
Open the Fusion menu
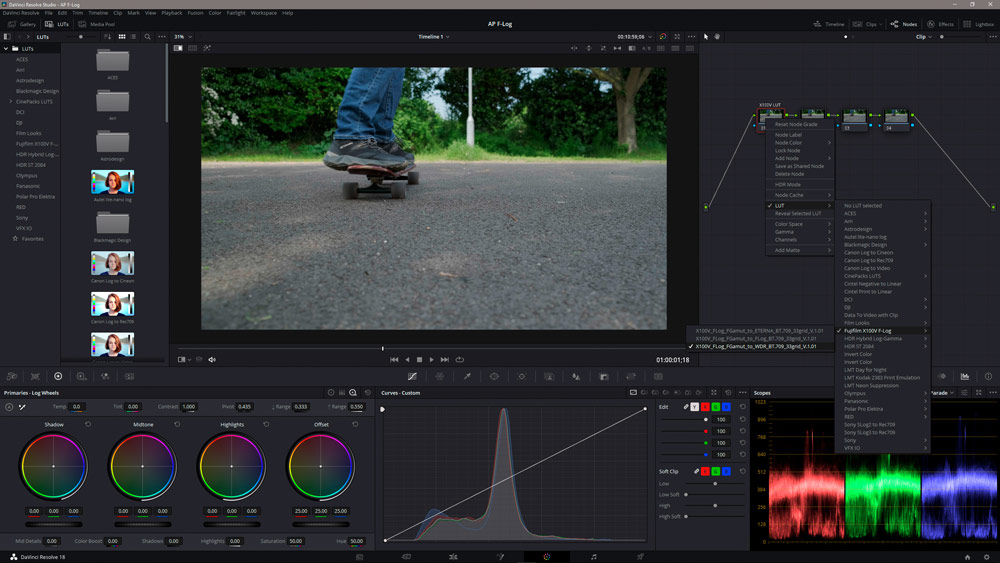coord(195,13)
